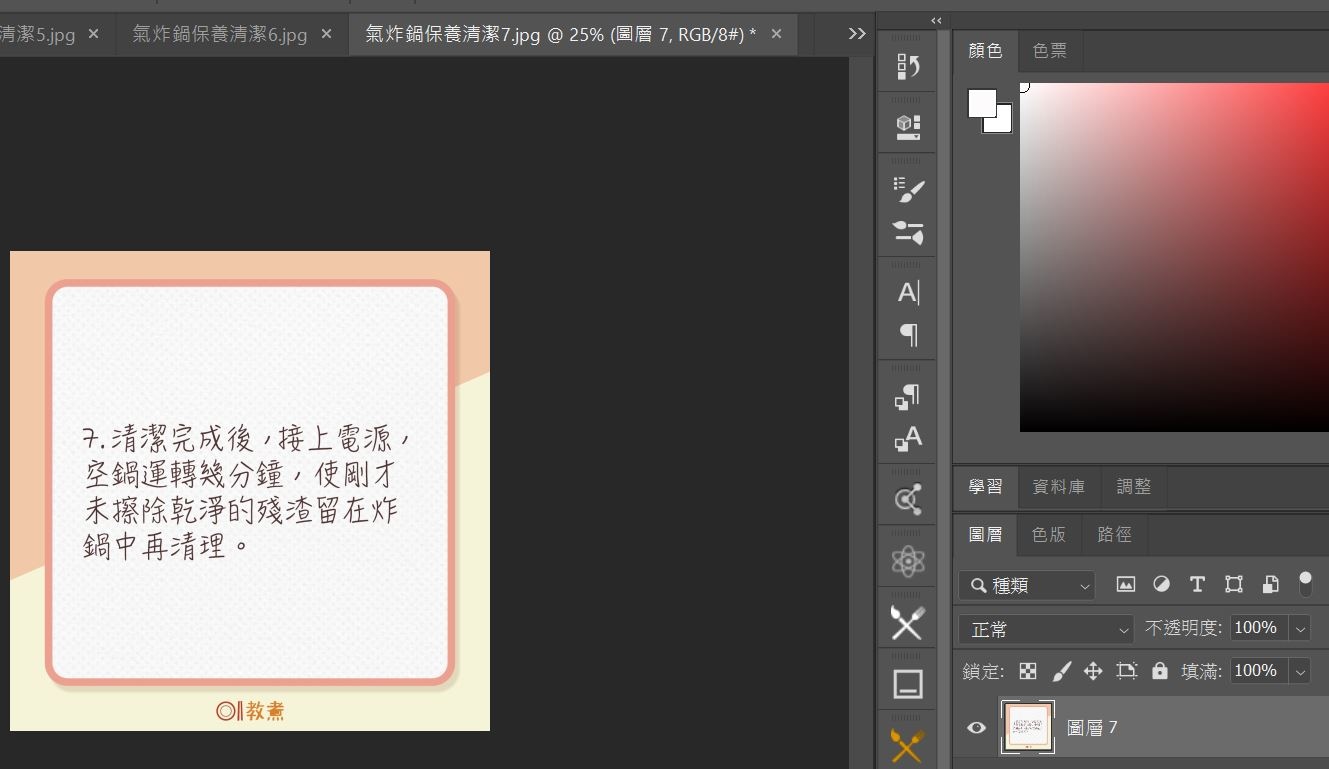Toggle the layer filtering switch
Viewport: 1329px width, 769px height.
pyautogui.click(x=1305, y=582)
